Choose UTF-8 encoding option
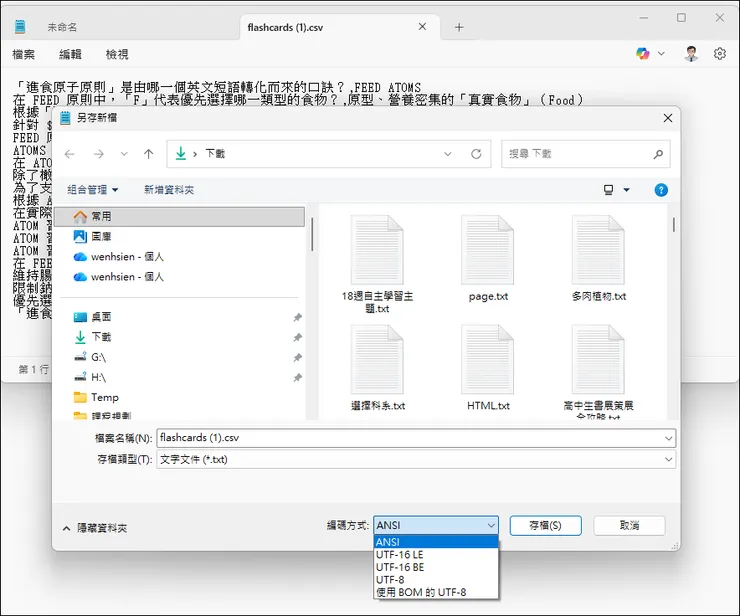This screenshot has width=740, height=616. 436,579
